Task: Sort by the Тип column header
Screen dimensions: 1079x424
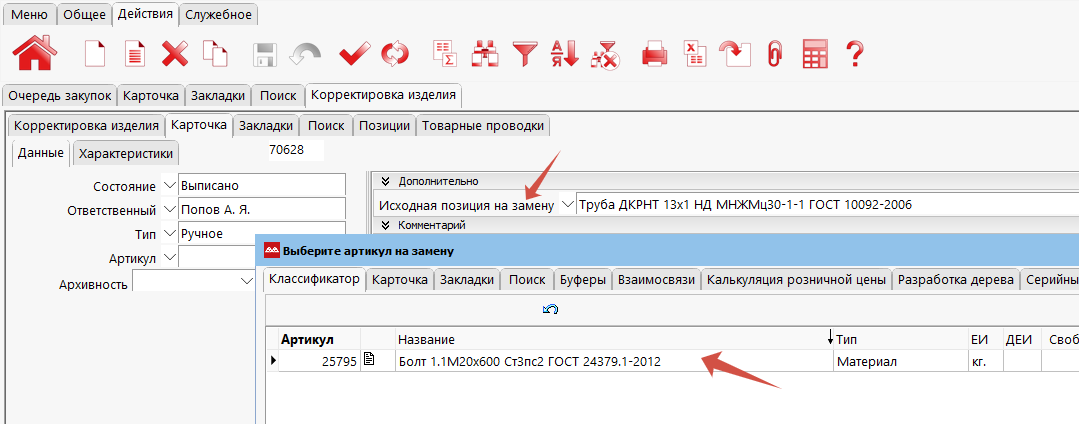Action: pyautogui.click(x=900, y=339)
